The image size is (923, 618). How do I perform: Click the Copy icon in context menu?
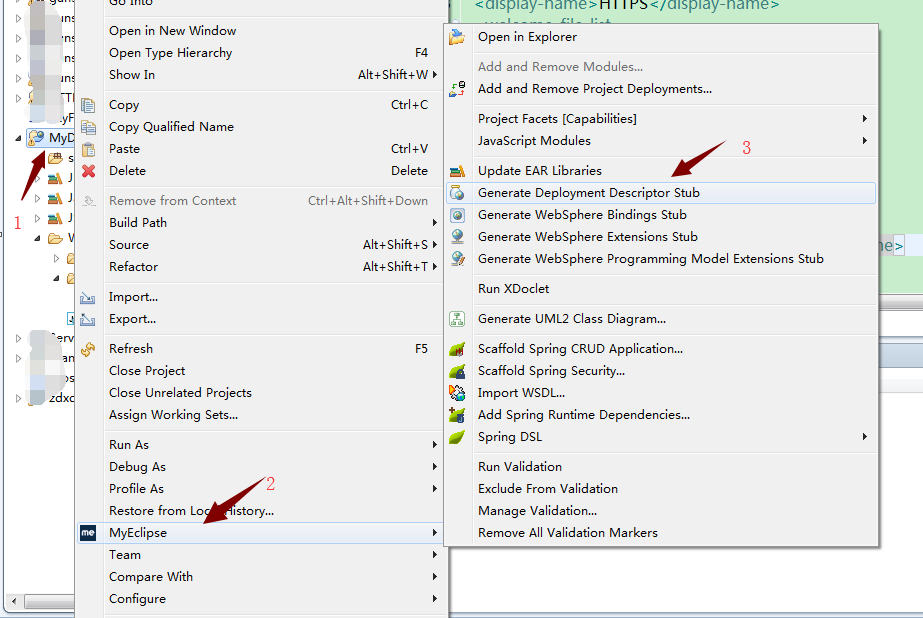[x=88, y=105]
